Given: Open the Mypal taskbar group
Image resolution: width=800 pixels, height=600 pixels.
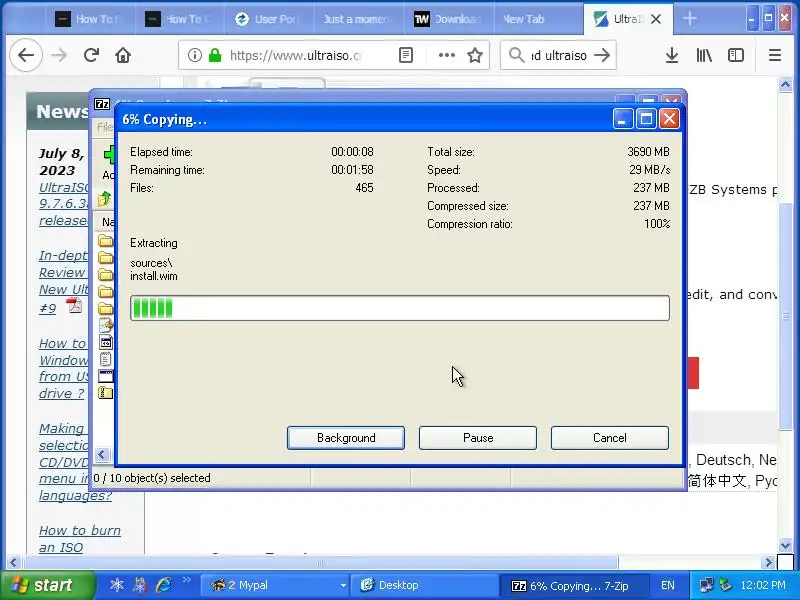Looking at the screenshot, I should point(274,585).
